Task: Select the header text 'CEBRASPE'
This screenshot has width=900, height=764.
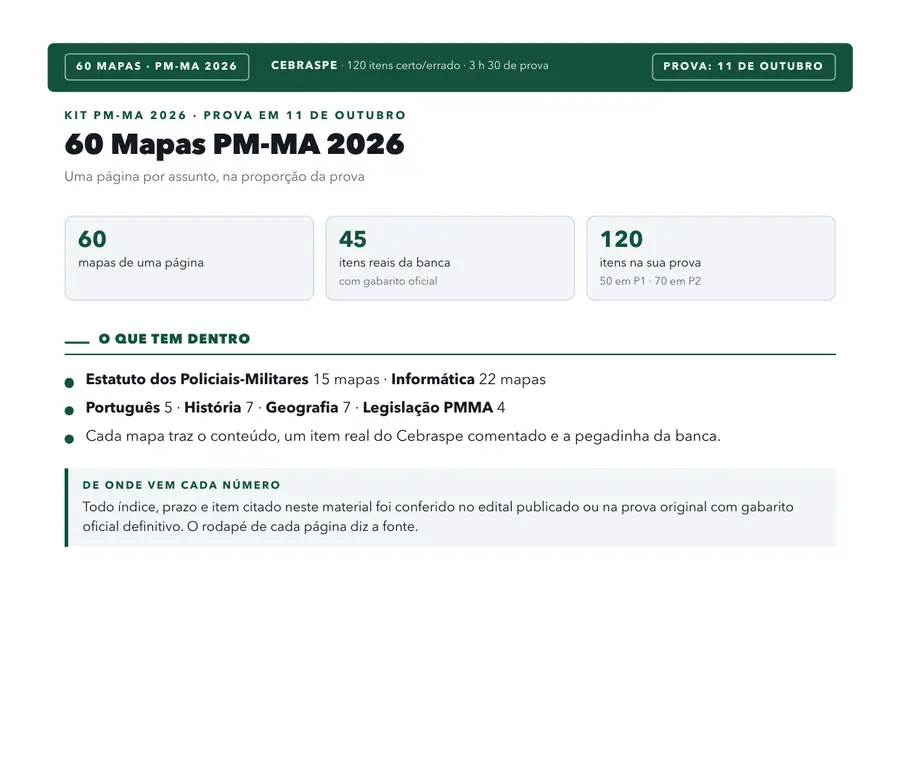Action: pos(304,65)
